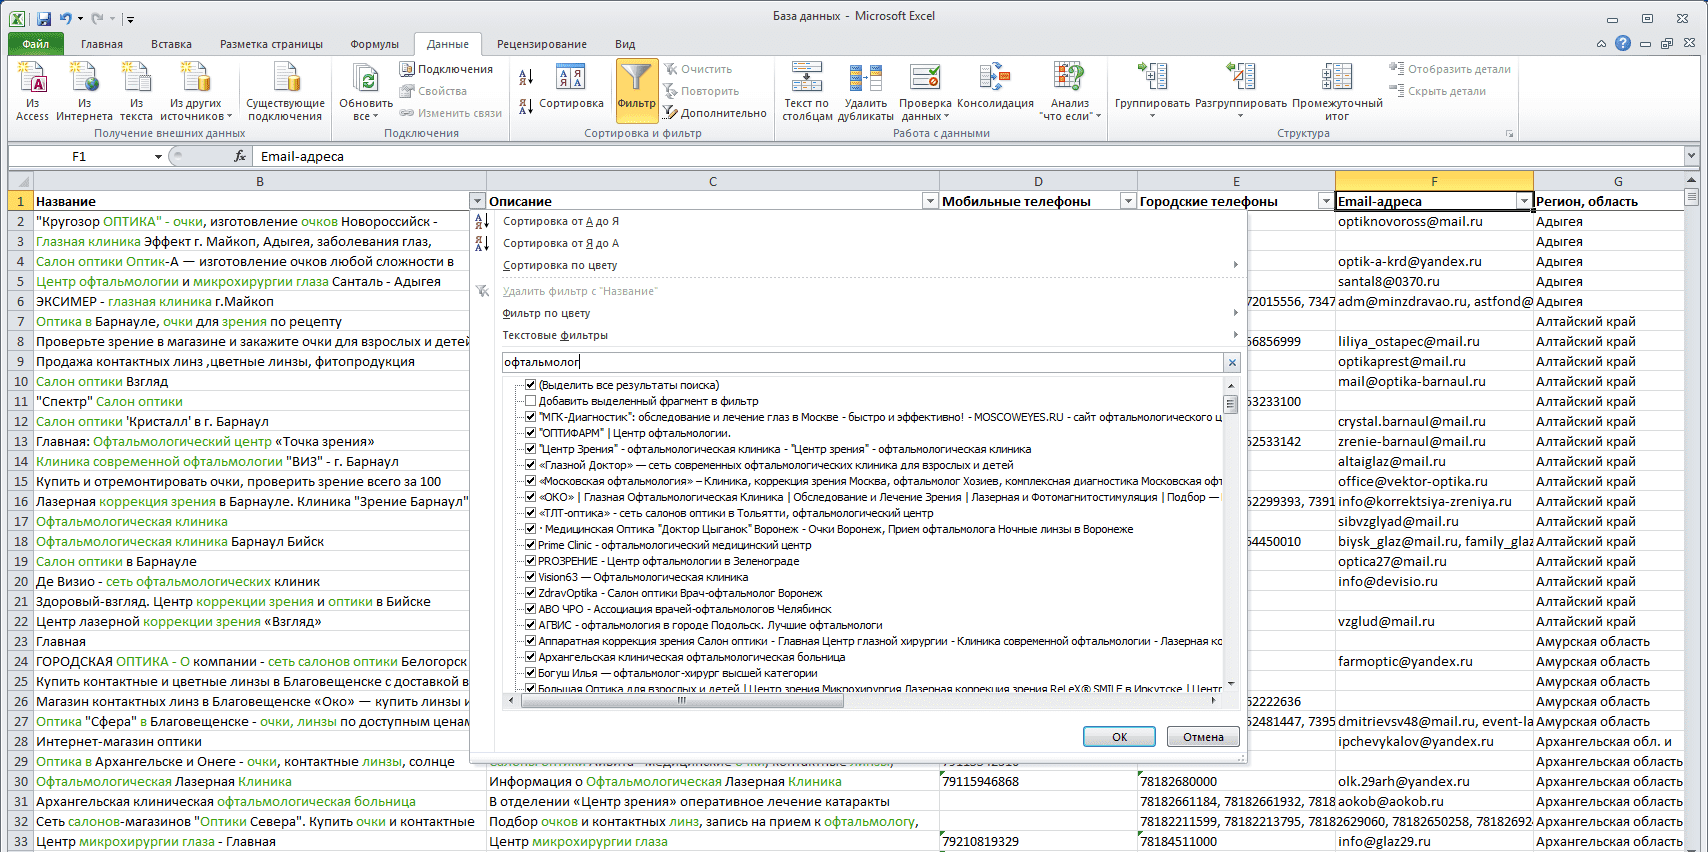The image size is (1708, 852).
Task: Open Advanced filter (Дополнительно)
Action: (715, 113)
